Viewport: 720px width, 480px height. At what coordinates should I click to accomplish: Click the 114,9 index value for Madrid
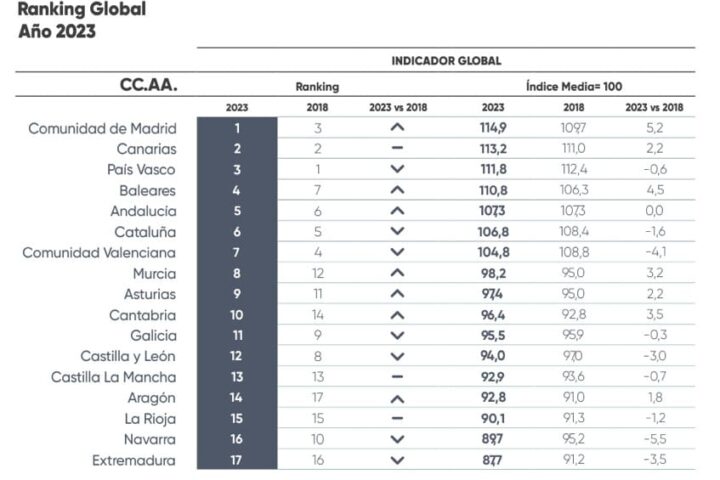tap(493, 128)
